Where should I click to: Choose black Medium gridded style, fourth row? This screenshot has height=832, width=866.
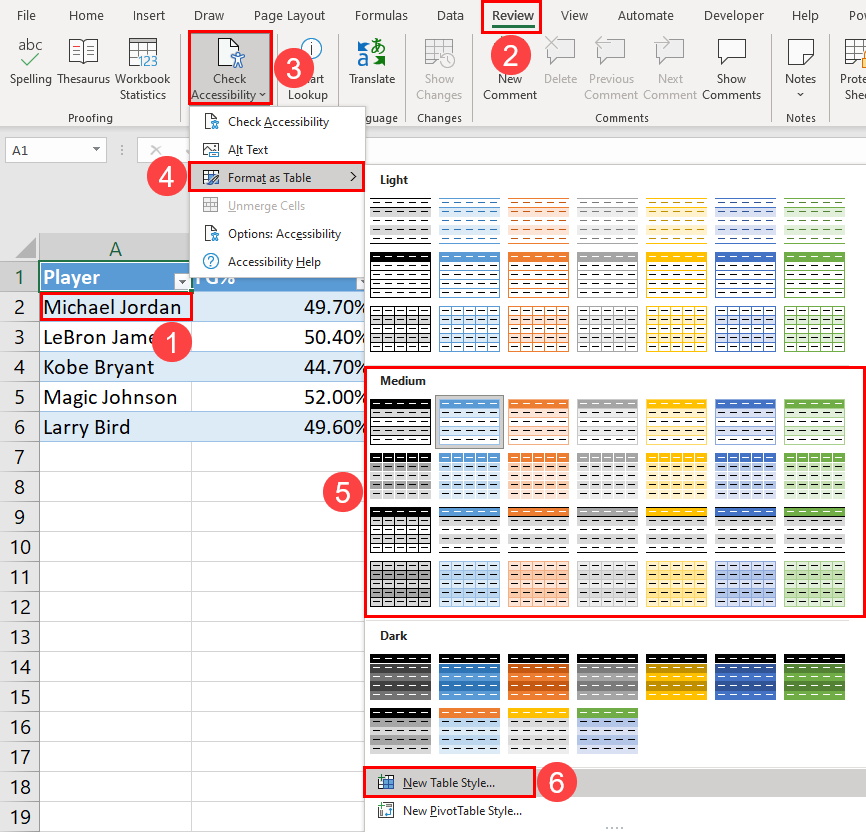tap(400, 584)
